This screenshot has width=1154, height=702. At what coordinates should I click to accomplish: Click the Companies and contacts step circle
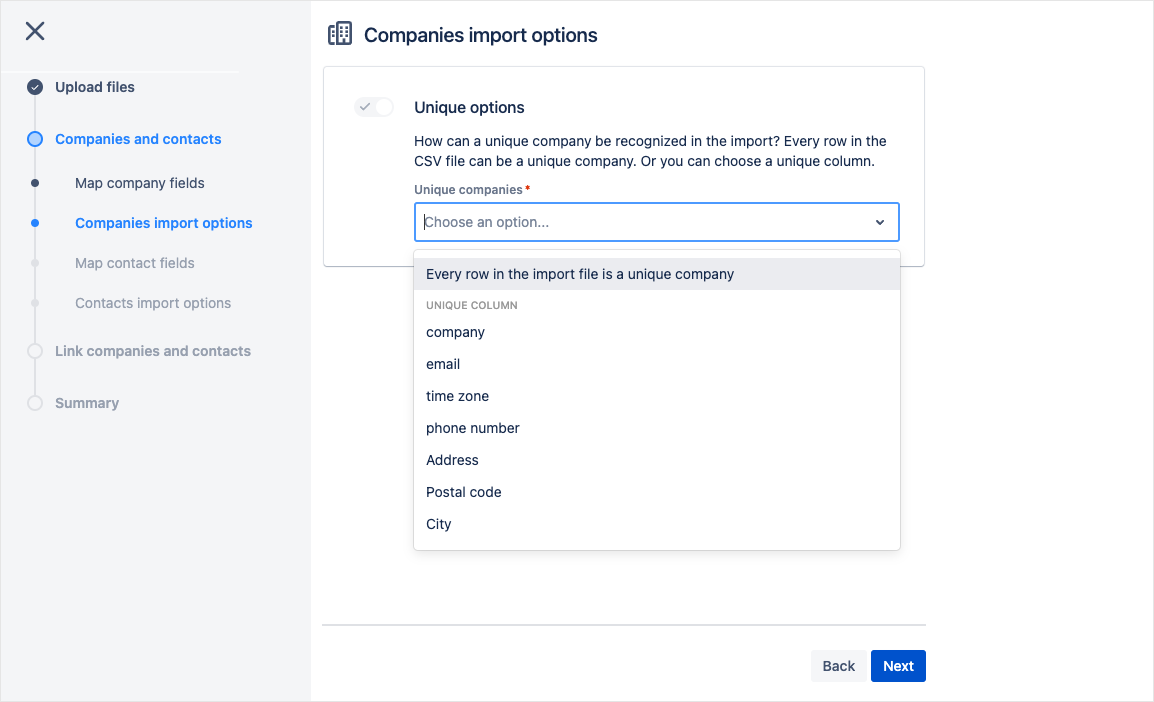35,139
